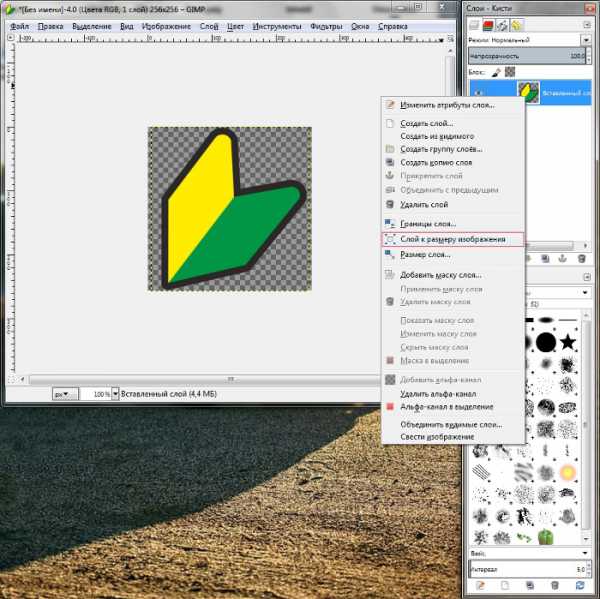
Task: Open the Правка menu
Action: tap(51, 26)
